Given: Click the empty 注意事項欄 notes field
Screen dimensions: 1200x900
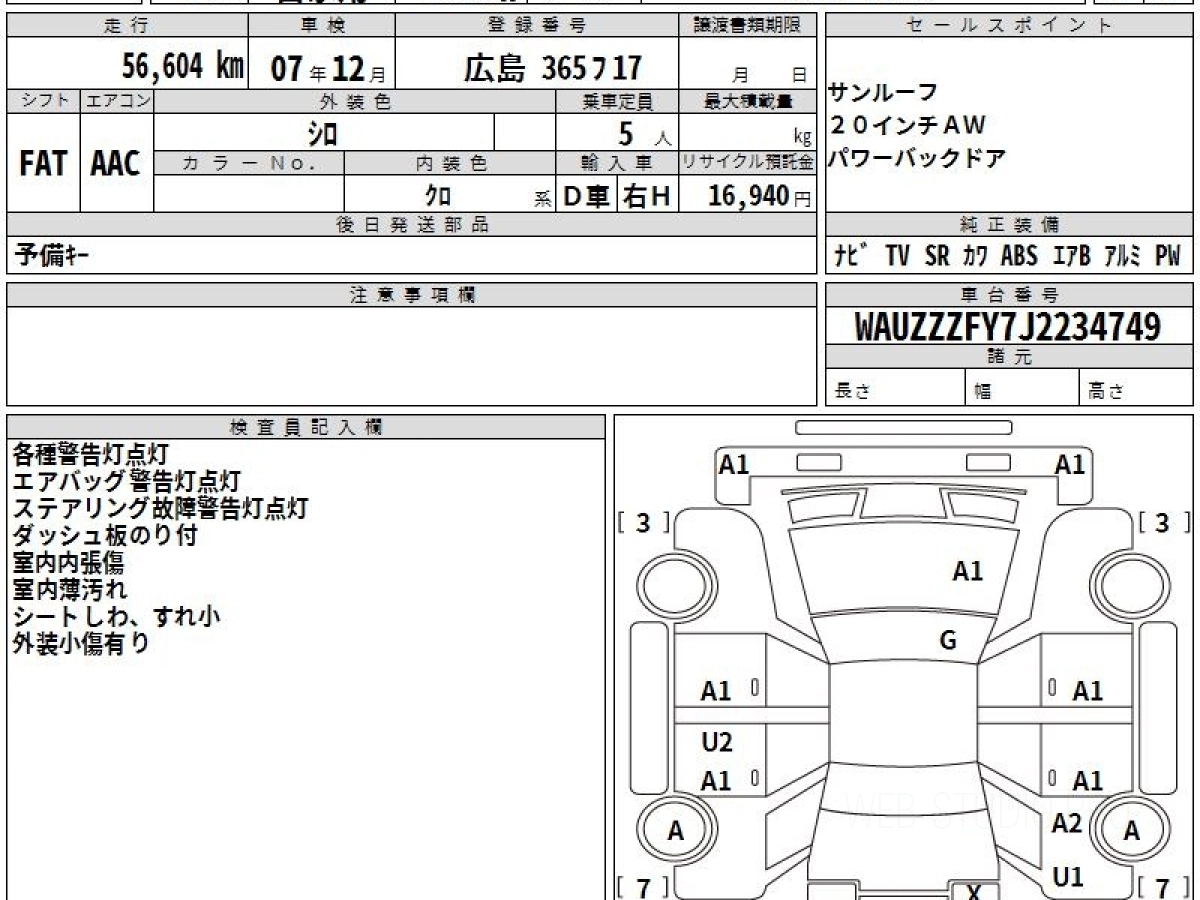Looking at the screenshot, I should point(411,355).
